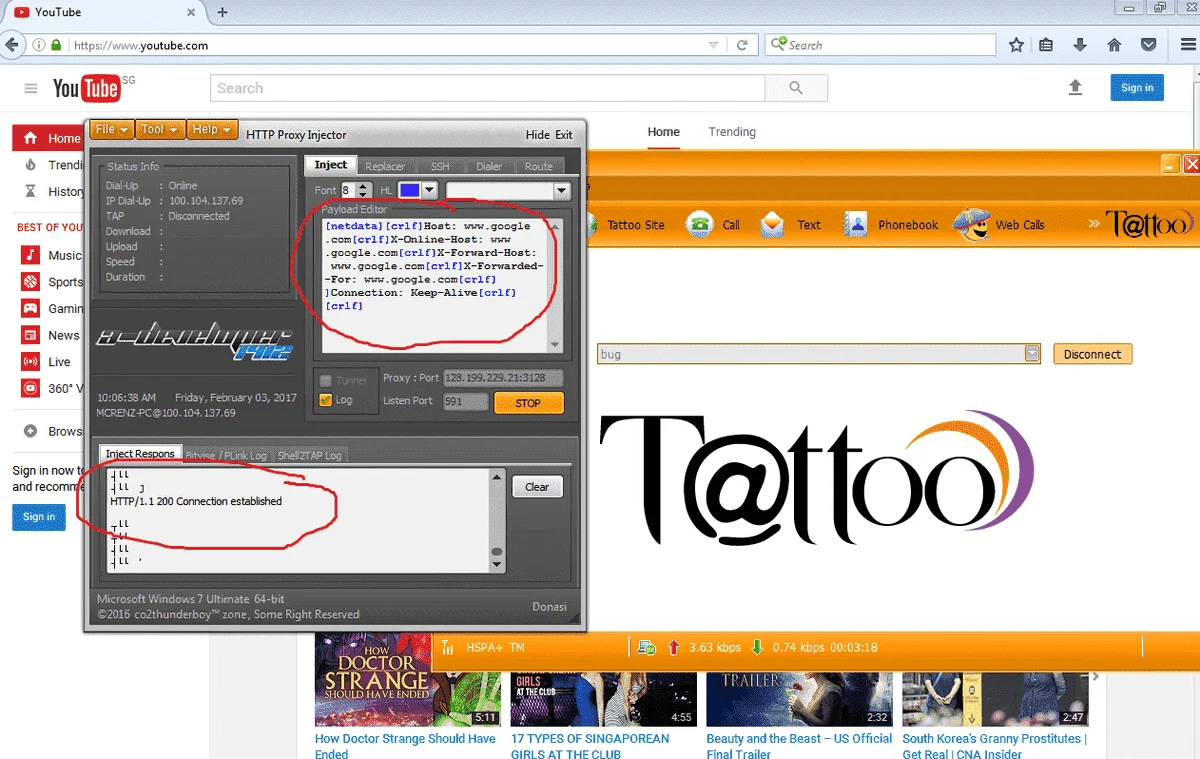Open Text messaging in Tattoo dialer
The image size is (1200, 759).
[790, 225]
